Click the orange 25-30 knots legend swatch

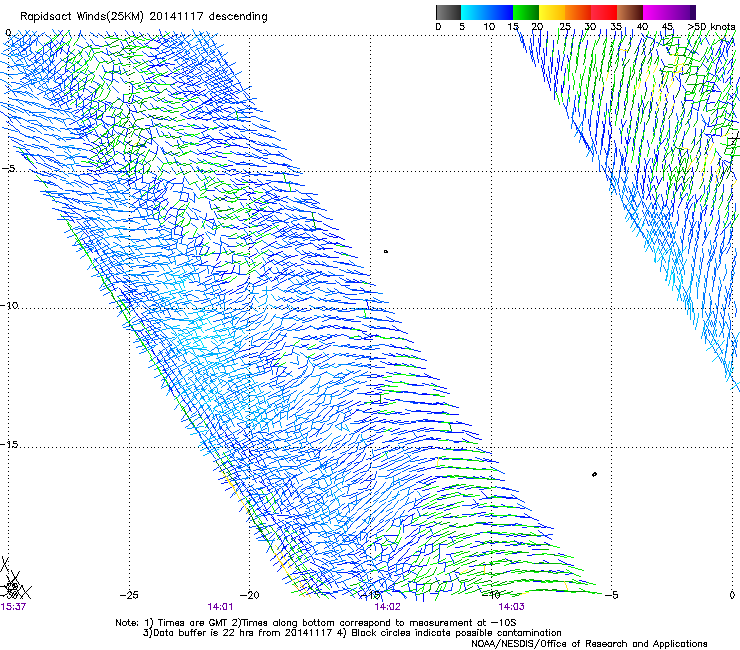click(x=578, y=12)
